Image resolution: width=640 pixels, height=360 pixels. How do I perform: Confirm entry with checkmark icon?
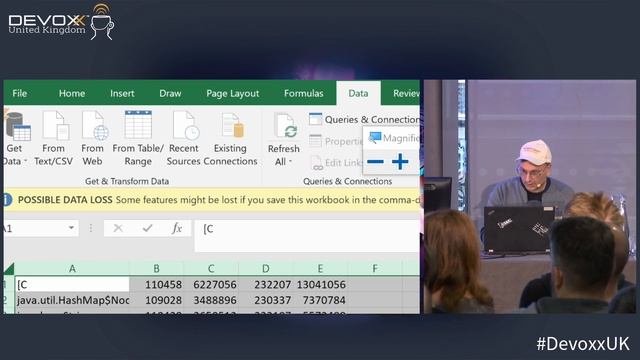(x=147, y=228)
